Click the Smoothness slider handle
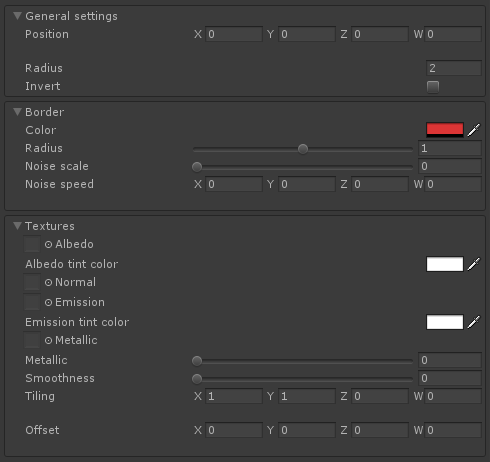 [197, 379]
